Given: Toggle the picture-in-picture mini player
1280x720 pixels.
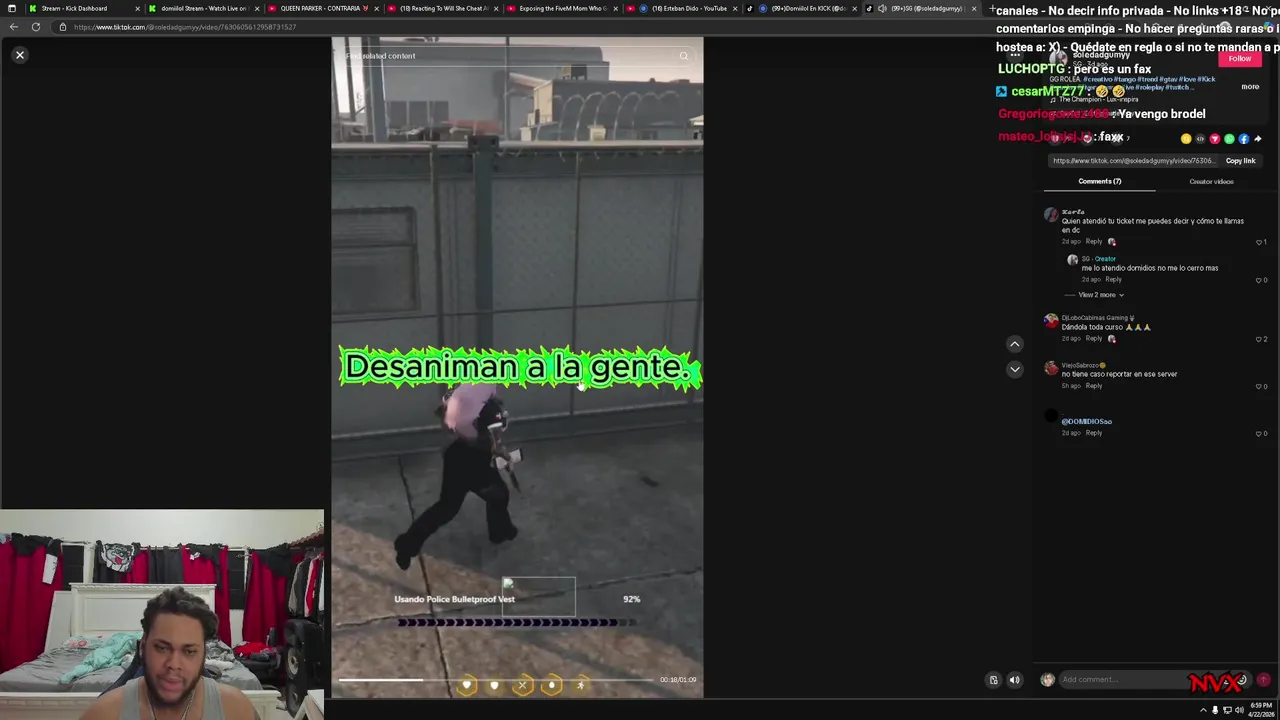Looking at the screenshot, I should (993, 680).
